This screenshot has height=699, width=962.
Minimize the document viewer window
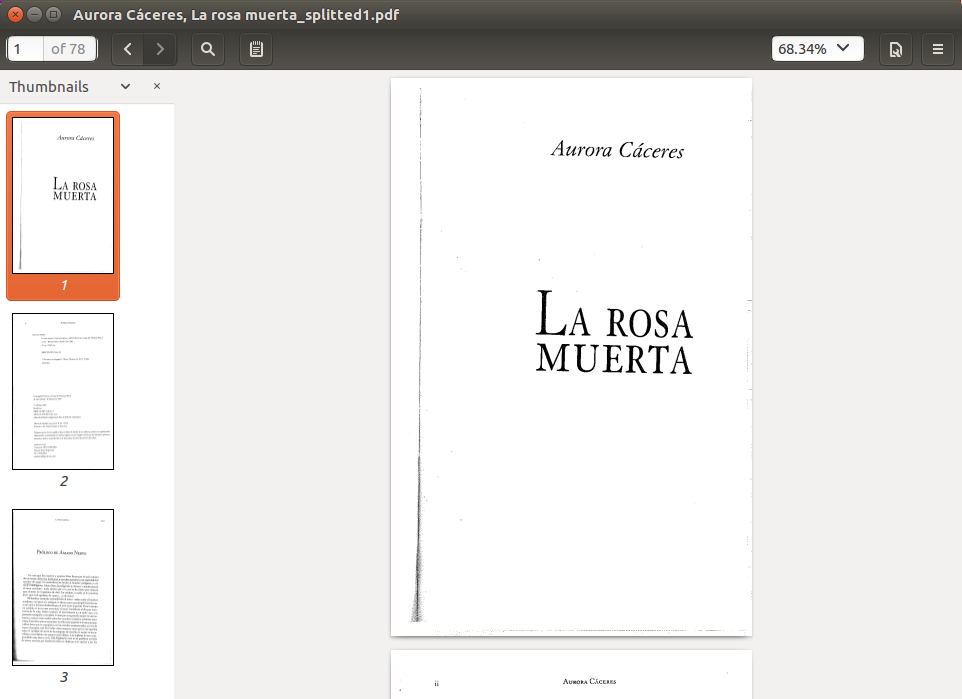(34, 14)
